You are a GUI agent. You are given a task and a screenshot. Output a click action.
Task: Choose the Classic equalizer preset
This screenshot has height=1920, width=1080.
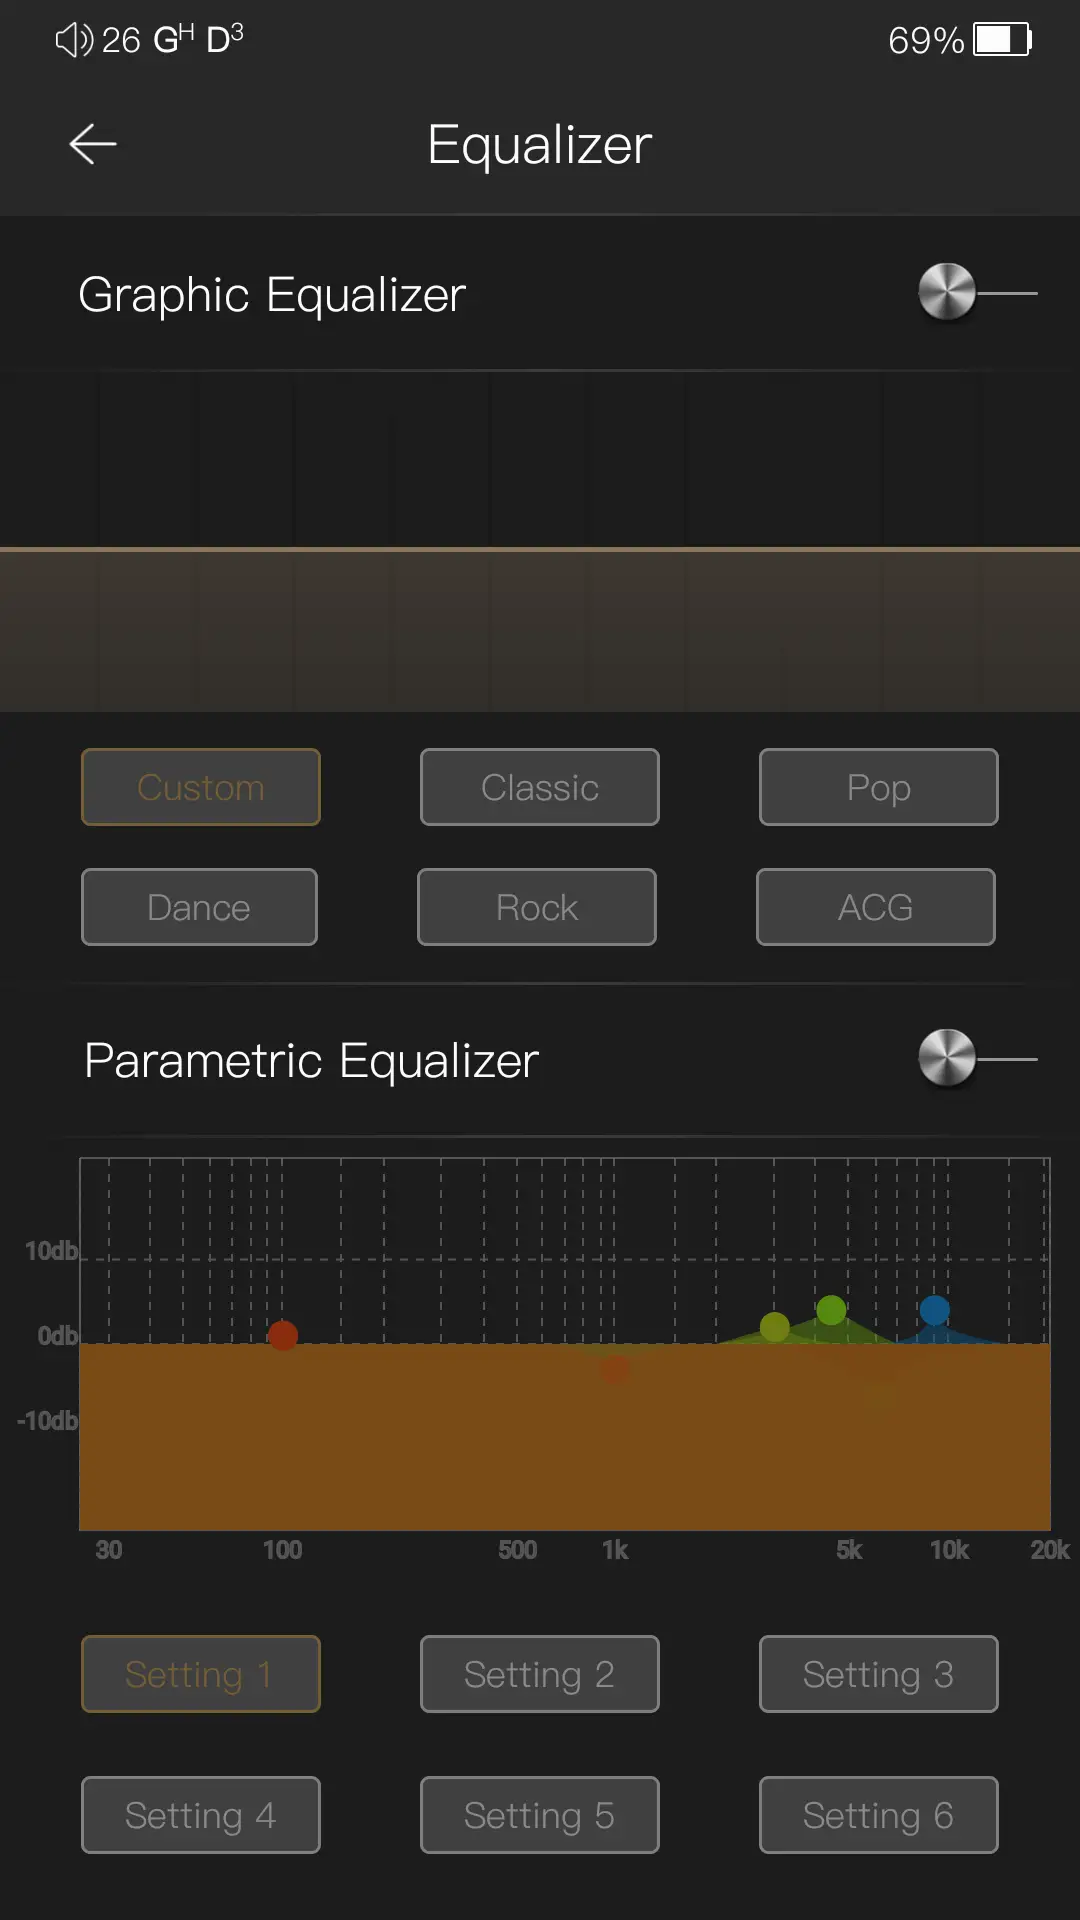pyautogui.click(x=539, y=787)
